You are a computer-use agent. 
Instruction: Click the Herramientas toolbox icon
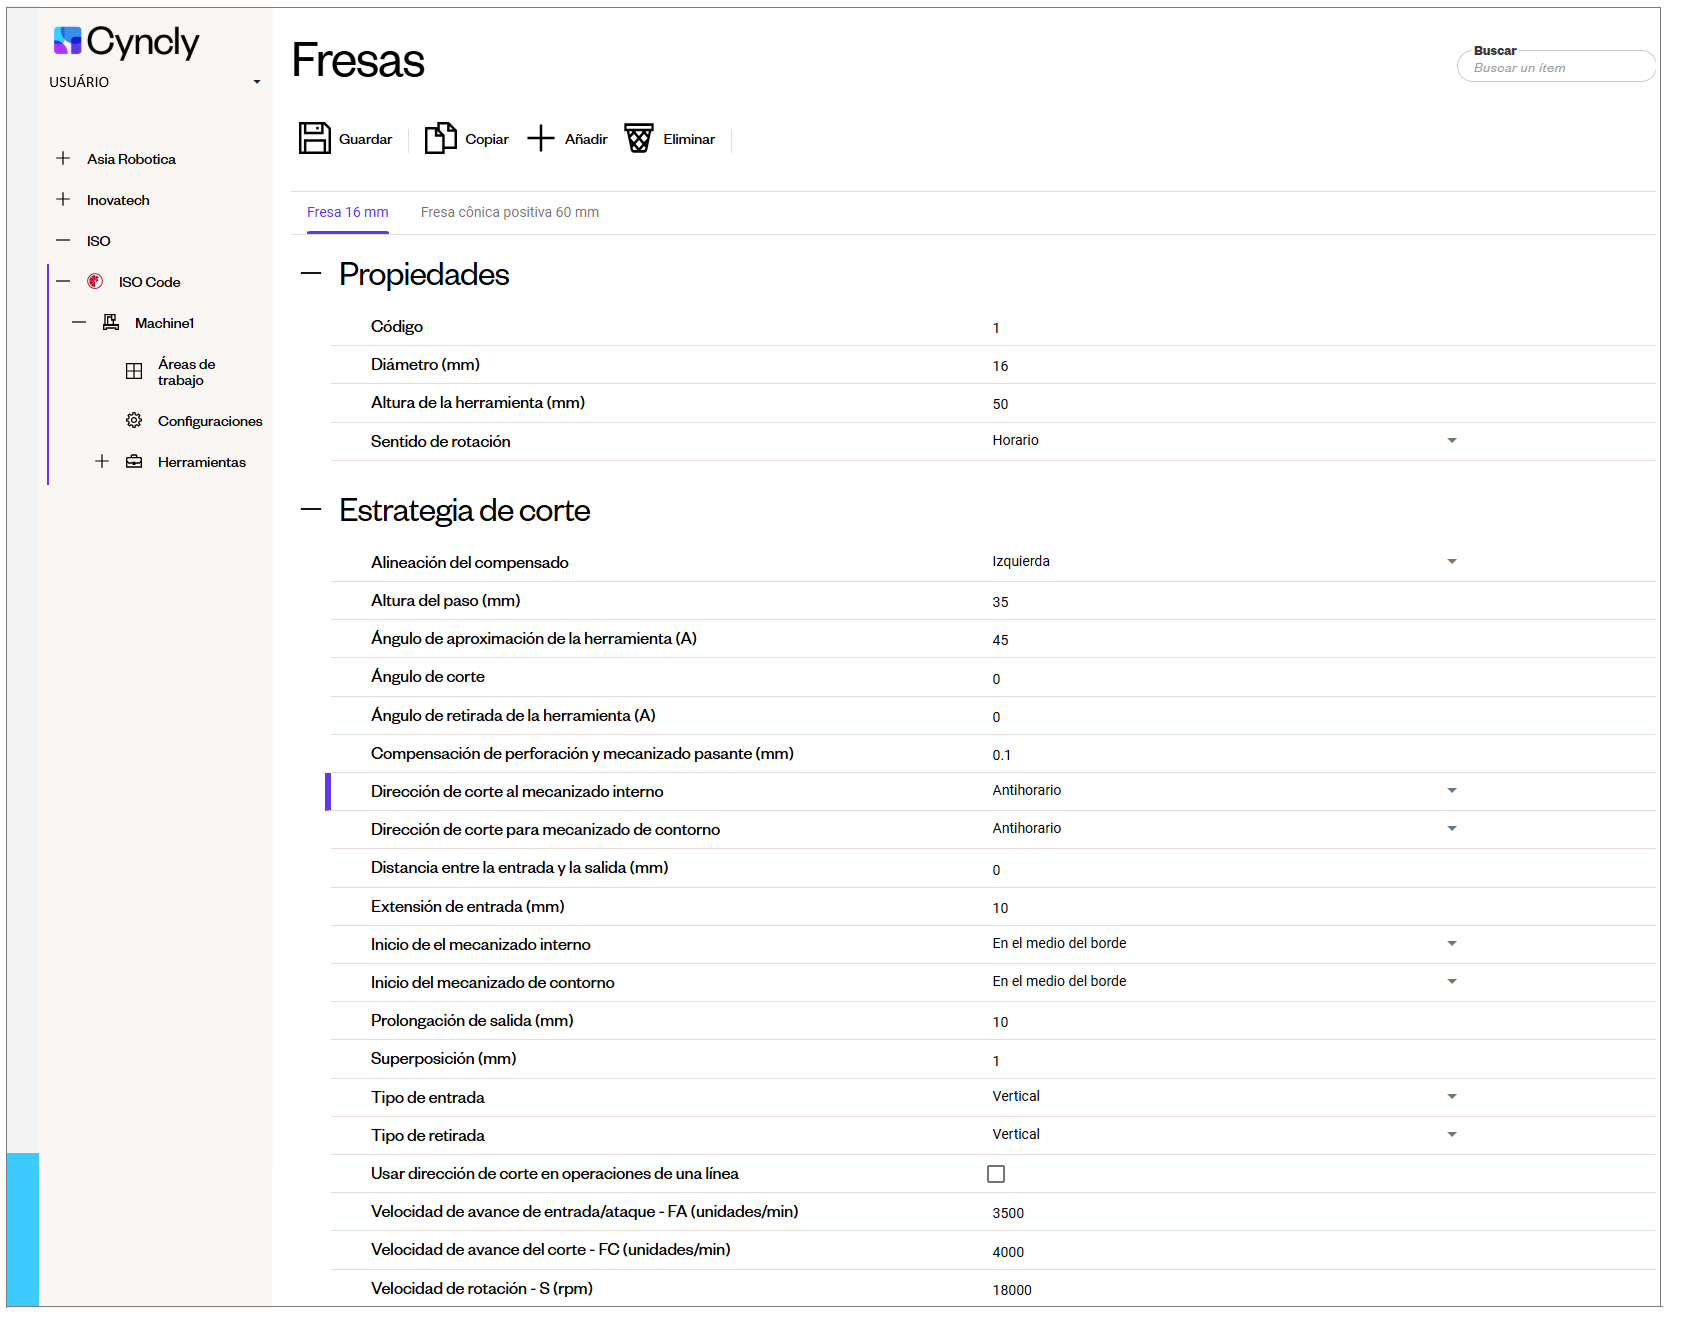pyautogui.click(x=134, y=462)
